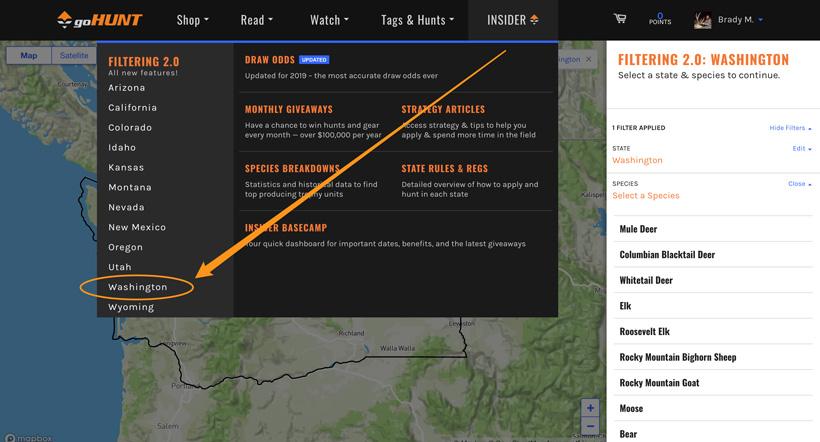Choose Mule Deer species
The width and height of the screenshot is (820, 442).
tap(713, 229)
